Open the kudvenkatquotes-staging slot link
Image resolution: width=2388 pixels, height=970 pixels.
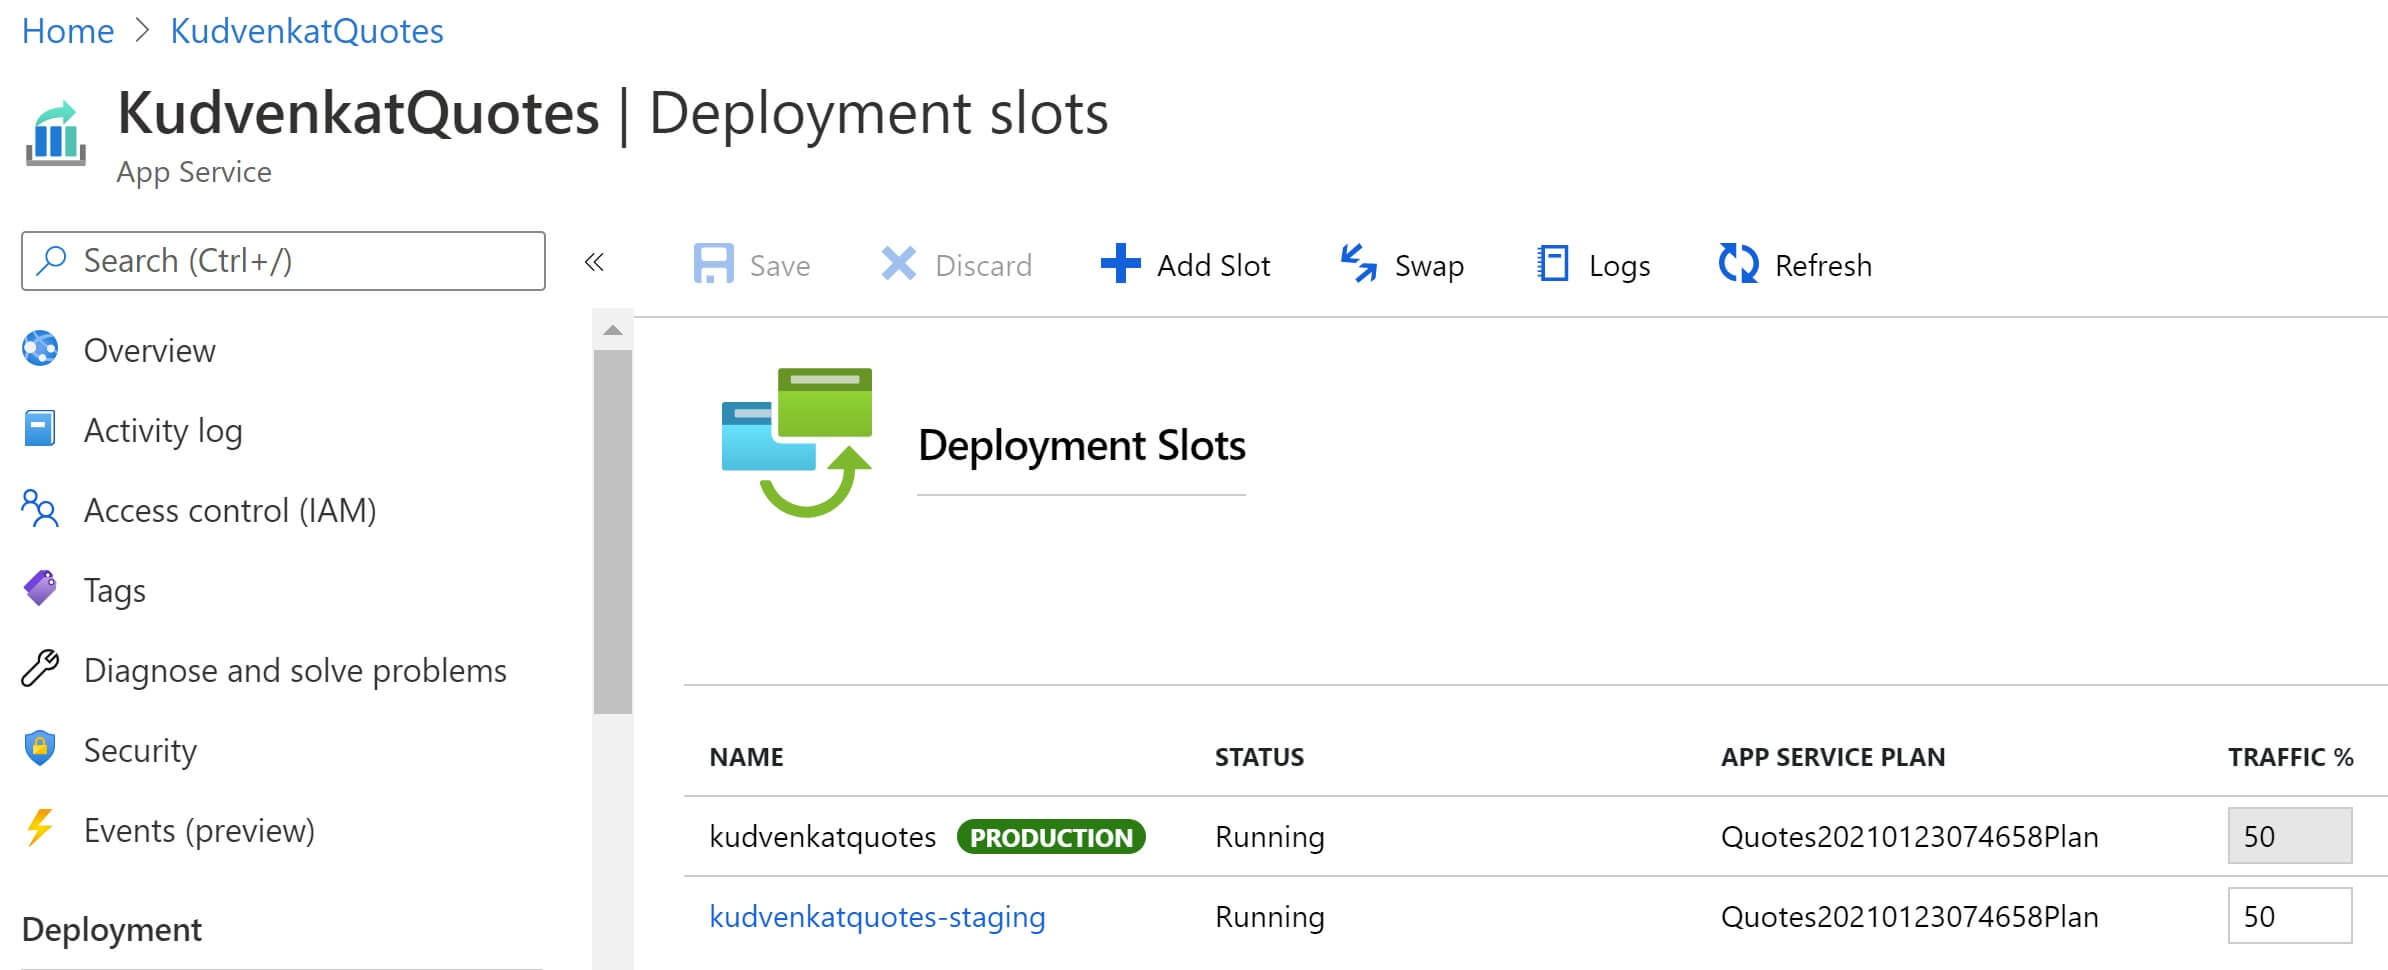click(877, 917)
